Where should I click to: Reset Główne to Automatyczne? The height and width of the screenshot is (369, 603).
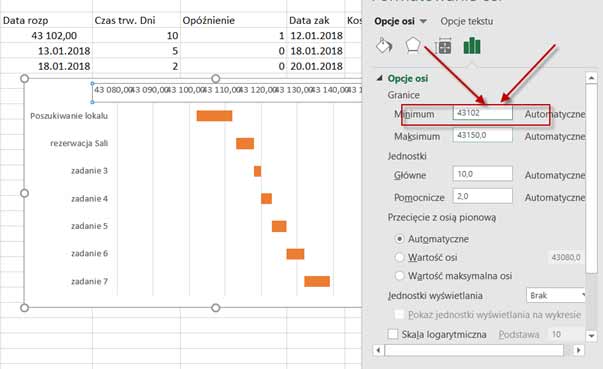click(x=555, y=175)
